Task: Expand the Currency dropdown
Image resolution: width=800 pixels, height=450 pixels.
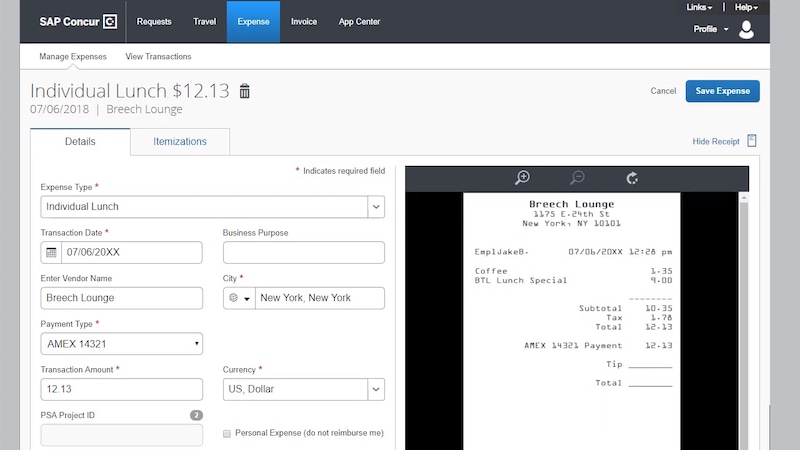Action: click(376, 389)
